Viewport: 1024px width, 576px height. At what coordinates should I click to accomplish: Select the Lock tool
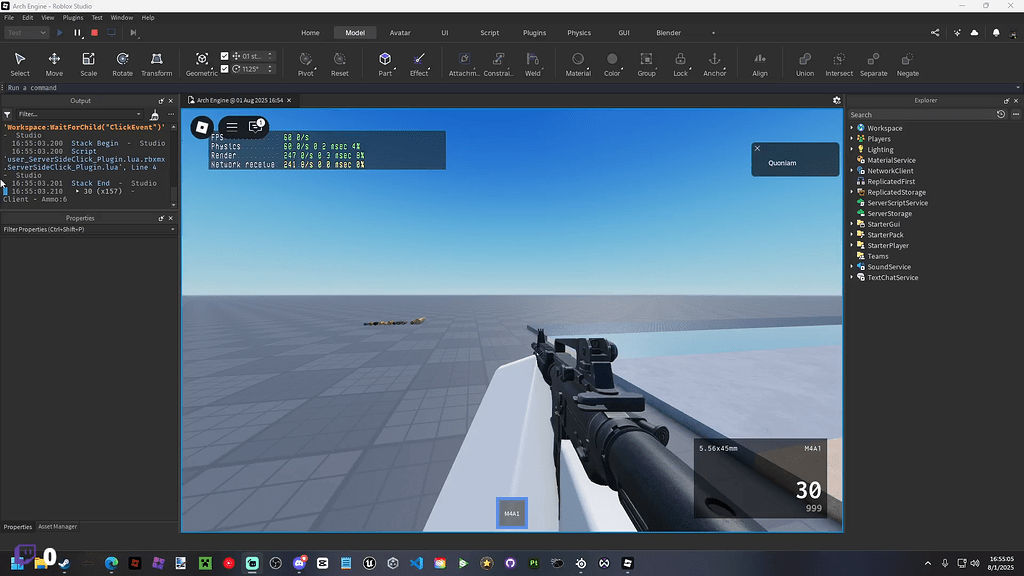tap(679, 62)
